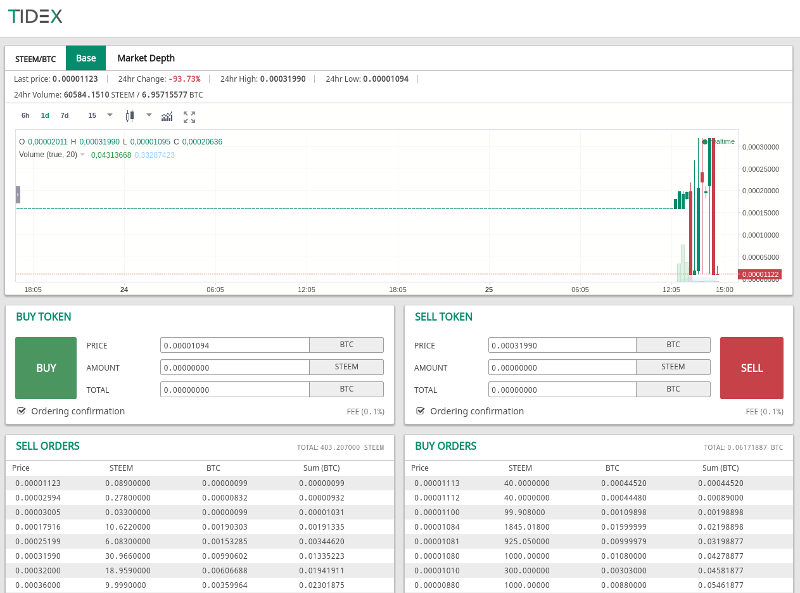Click the TIDEX logo

click(35, 16)
